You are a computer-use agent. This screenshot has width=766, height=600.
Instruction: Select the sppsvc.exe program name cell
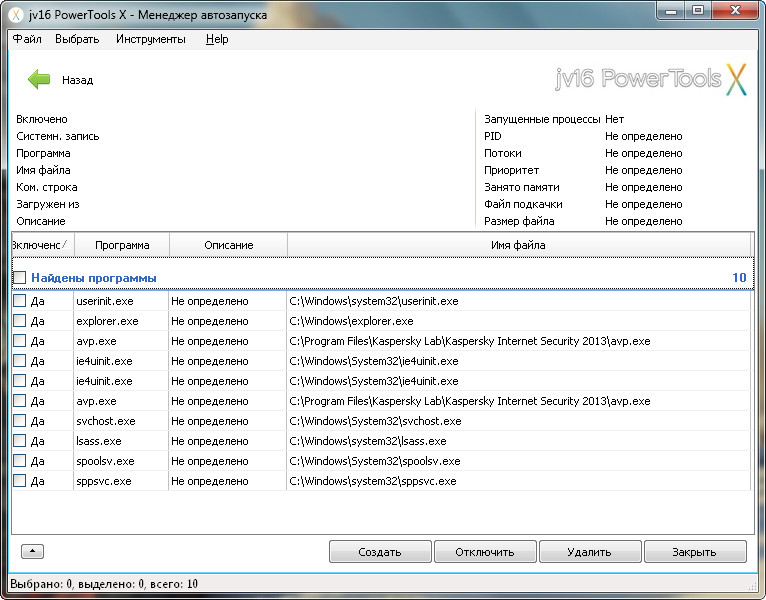(104, 481)
